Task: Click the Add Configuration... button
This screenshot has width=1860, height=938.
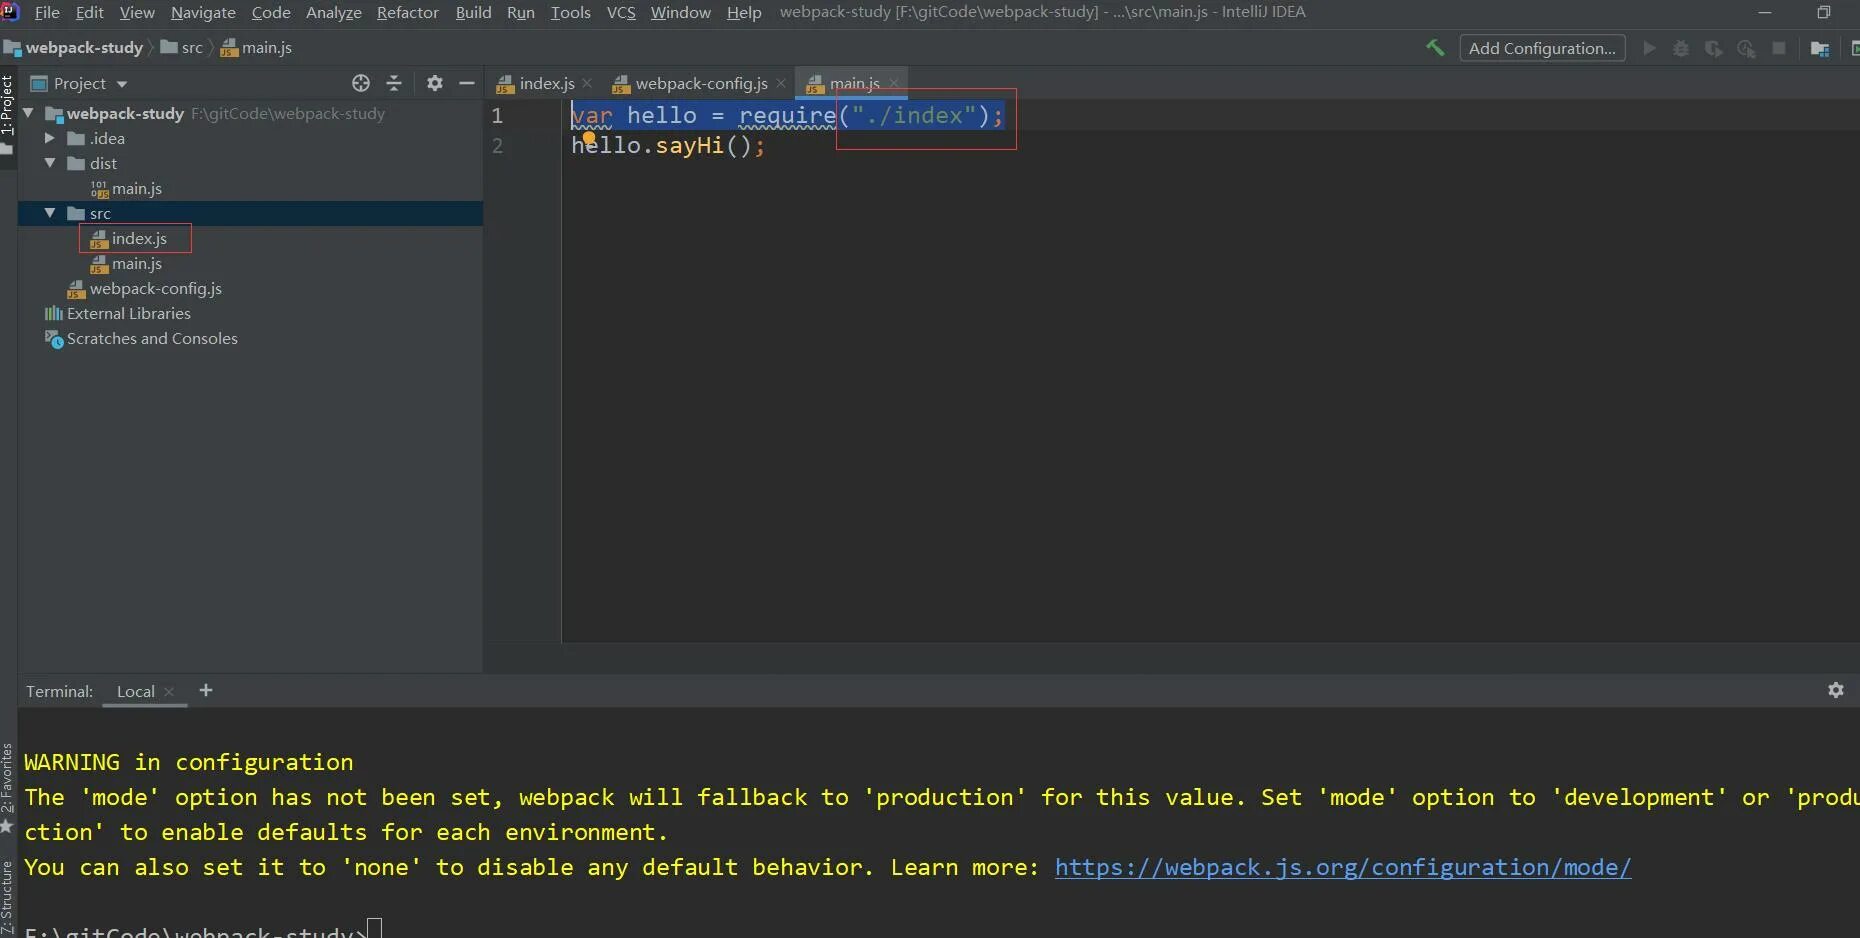Action: [1542, 48]
